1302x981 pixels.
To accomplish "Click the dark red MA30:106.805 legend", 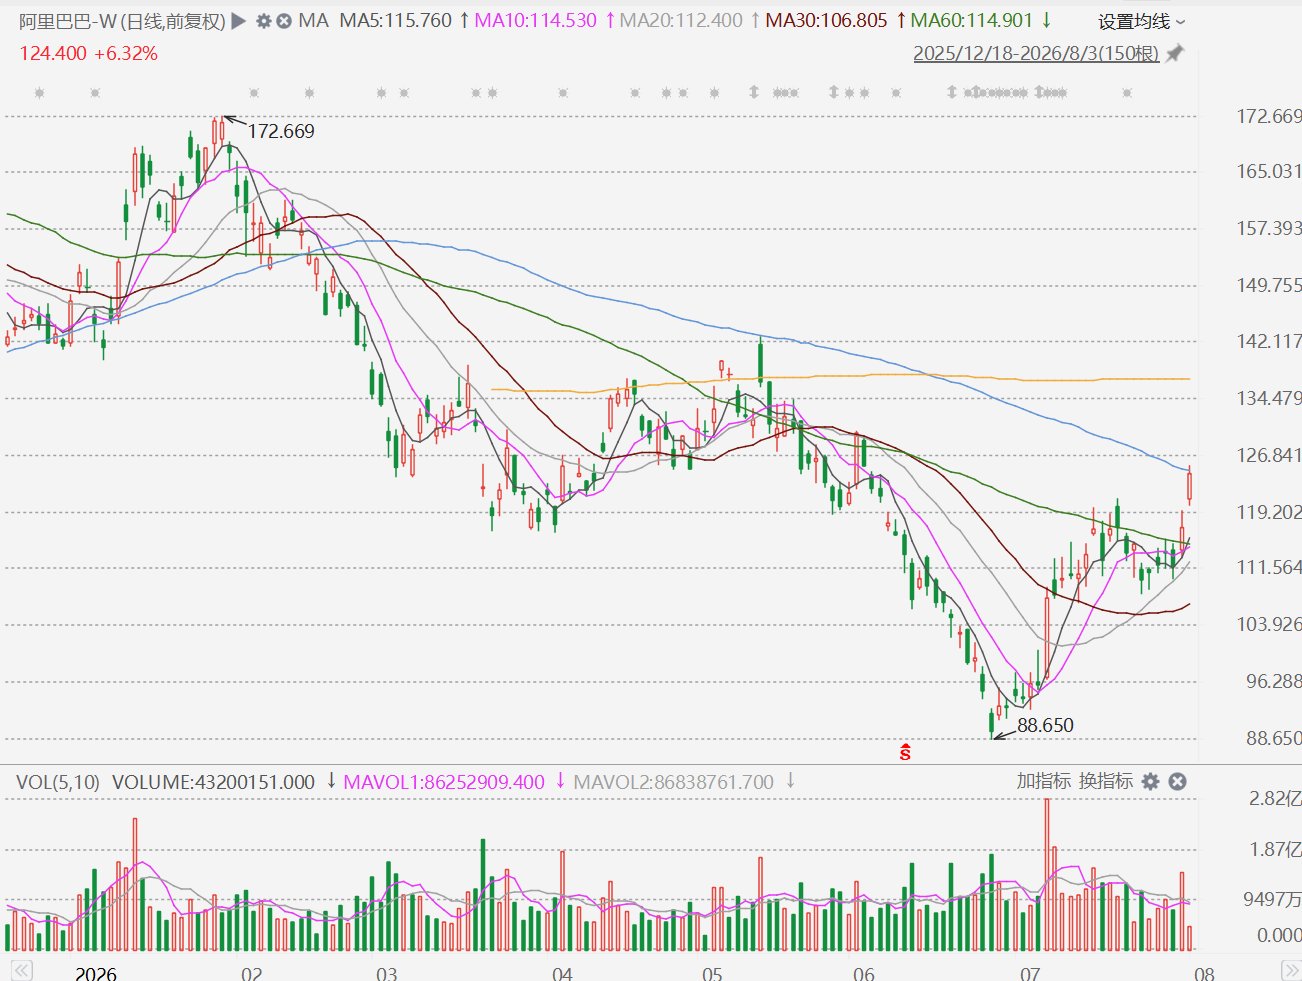I will point(826,20).
